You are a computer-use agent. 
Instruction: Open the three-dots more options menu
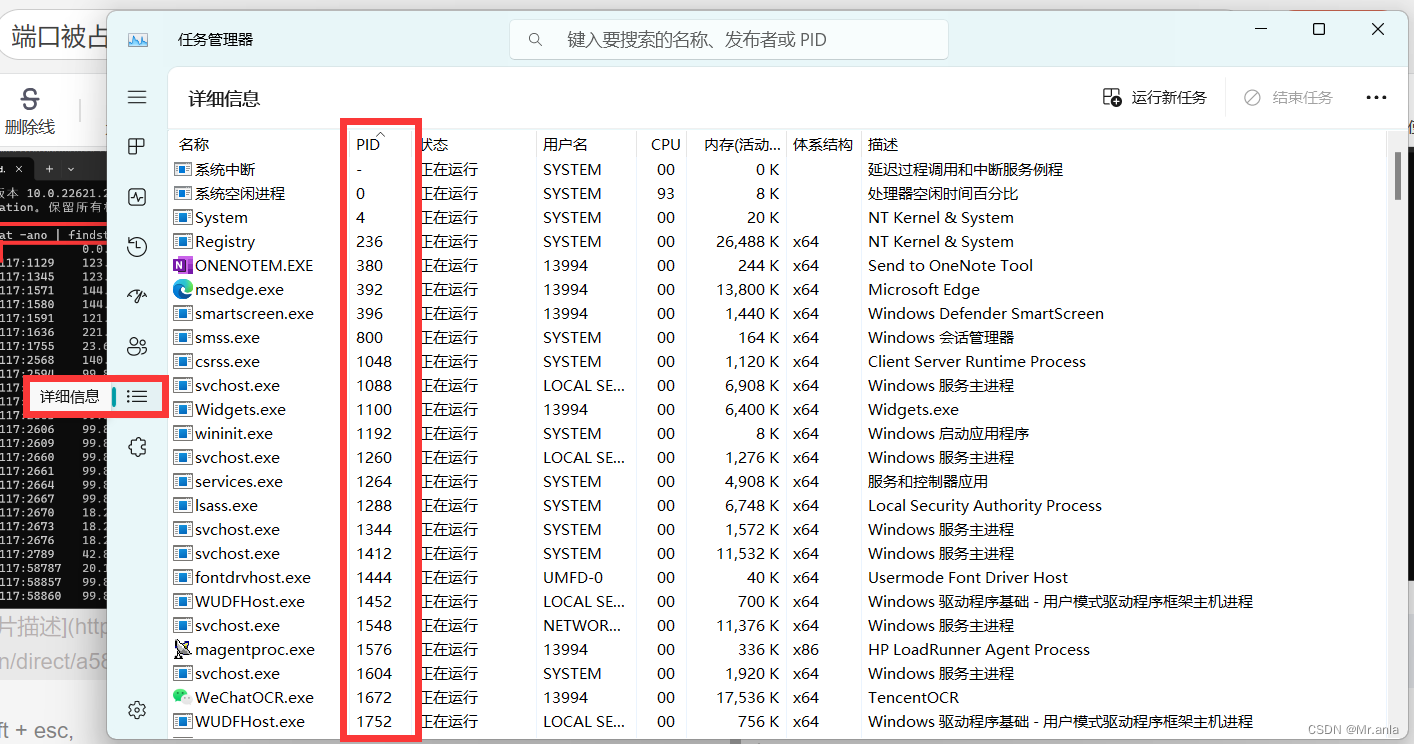tap(1376, 98)
